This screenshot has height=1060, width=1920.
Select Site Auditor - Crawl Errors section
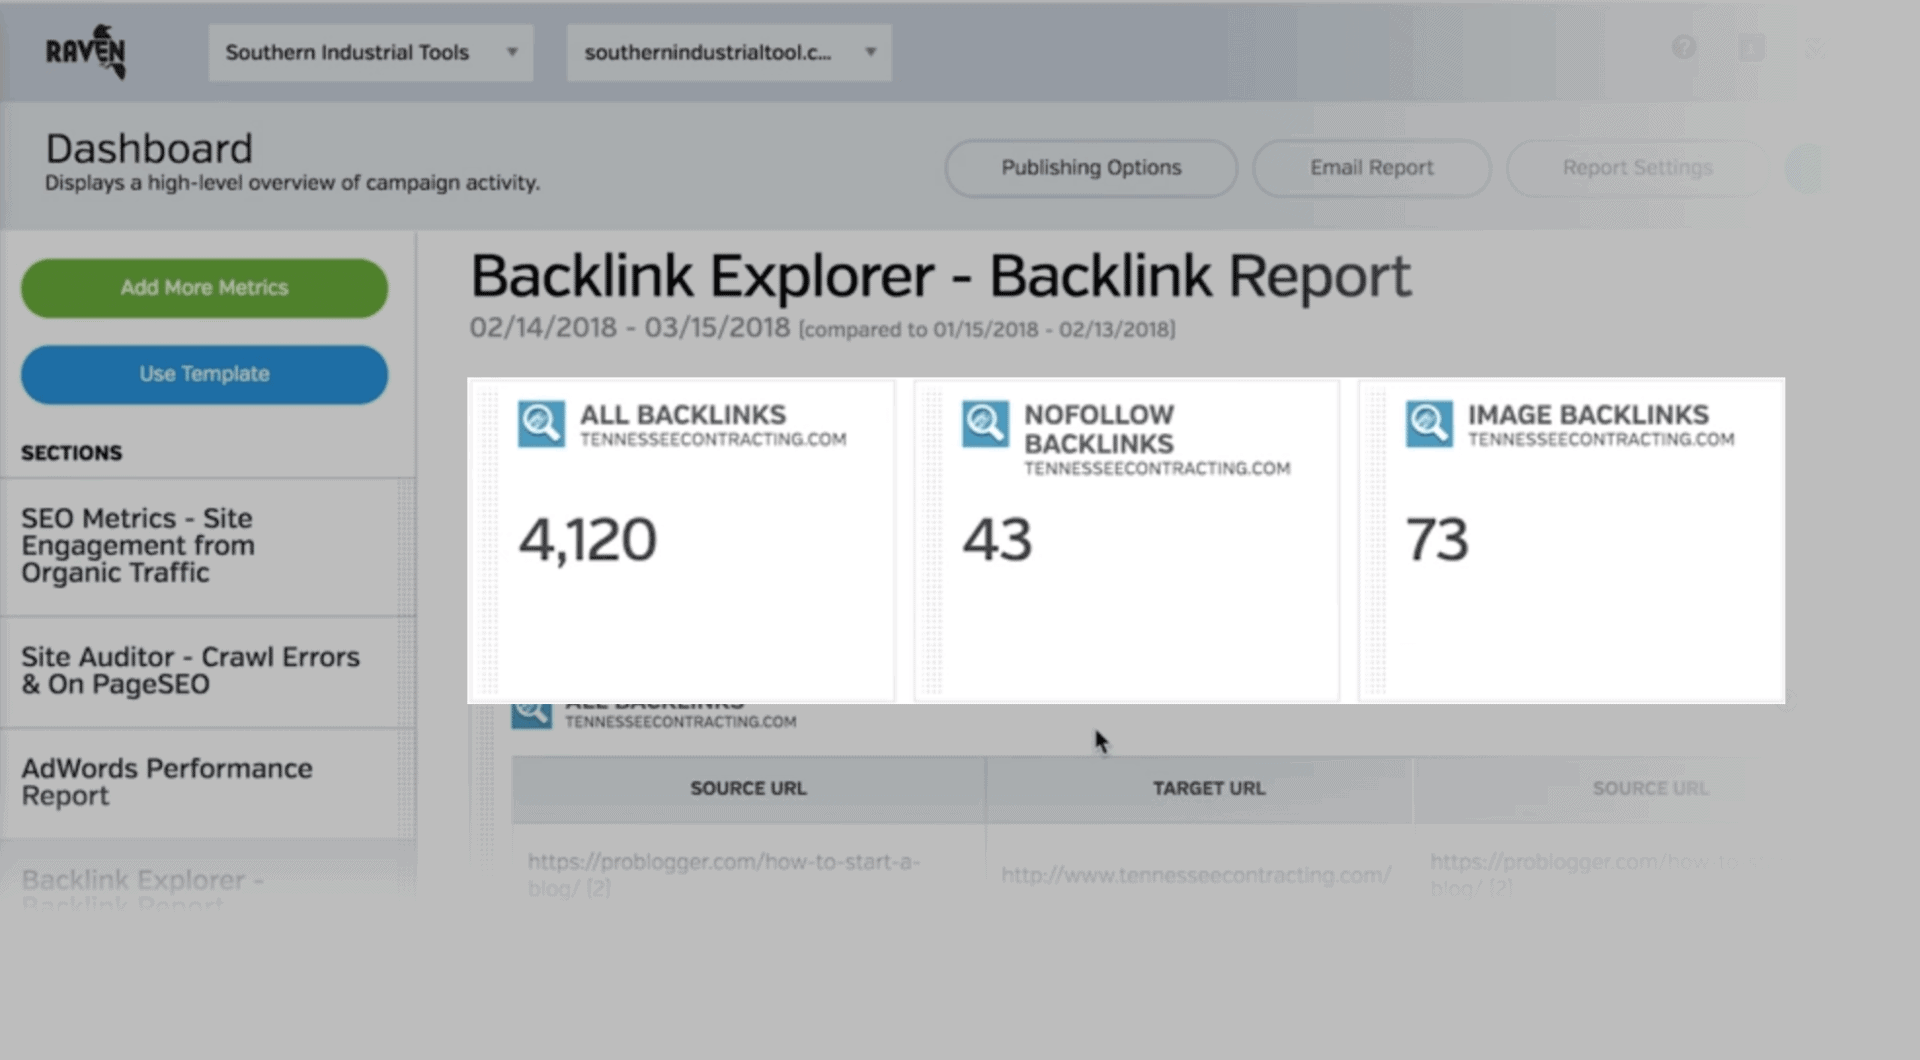190,671
